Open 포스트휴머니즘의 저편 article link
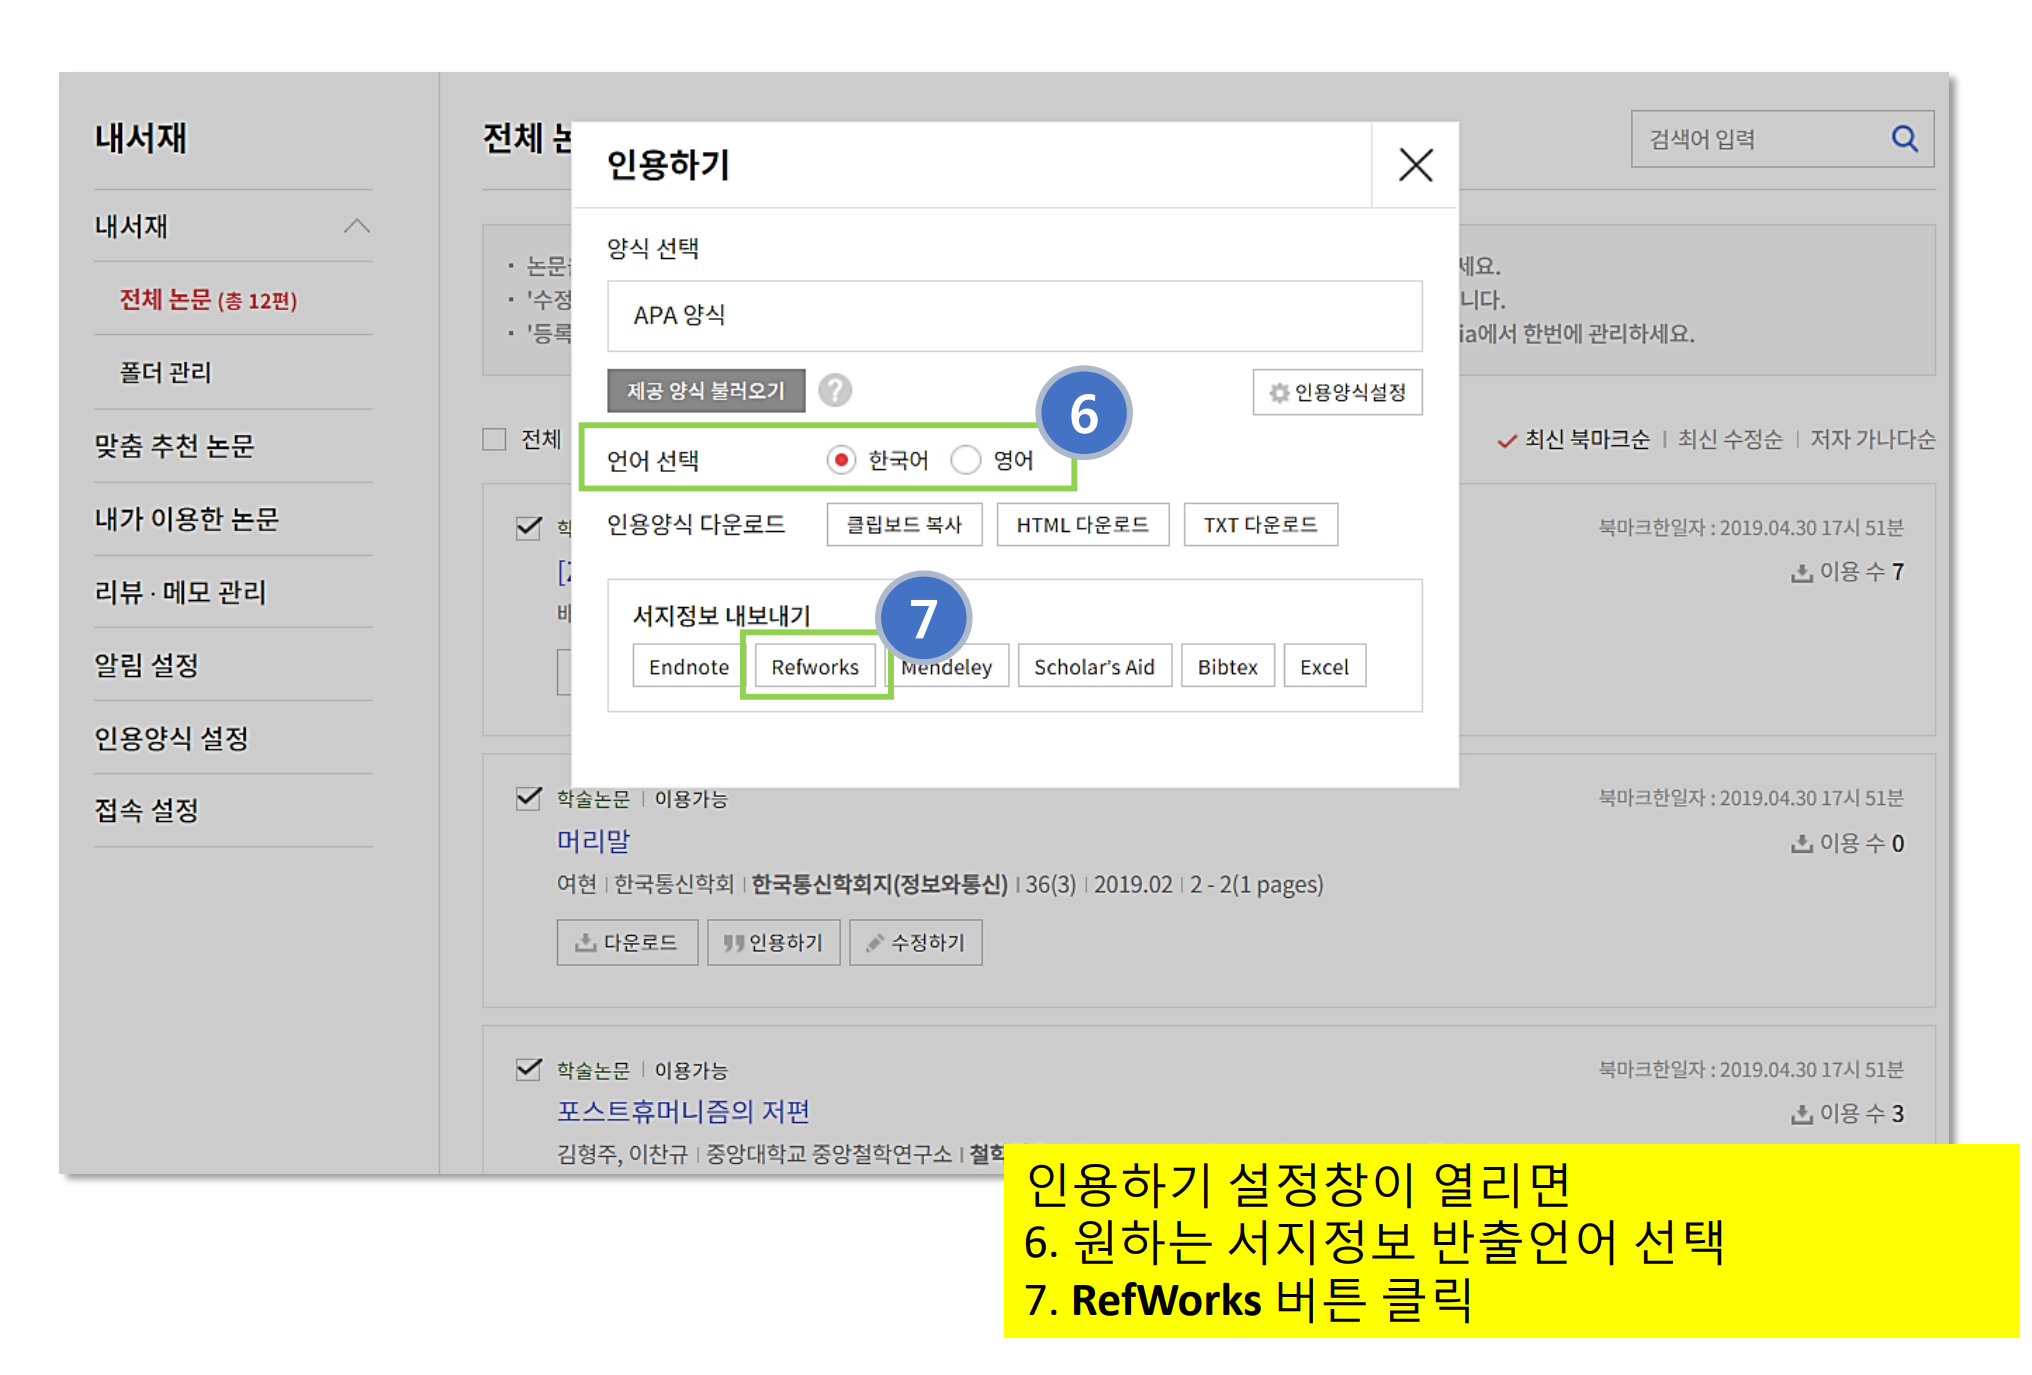This screenshot has width=2032, height=1375. pyautogui.click(x=683, y=1111)
